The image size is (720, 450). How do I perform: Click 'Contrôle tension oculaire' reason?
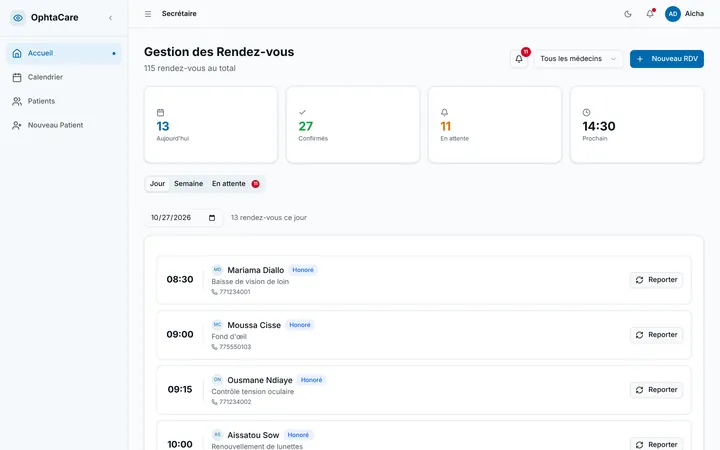tap(253, 392)
